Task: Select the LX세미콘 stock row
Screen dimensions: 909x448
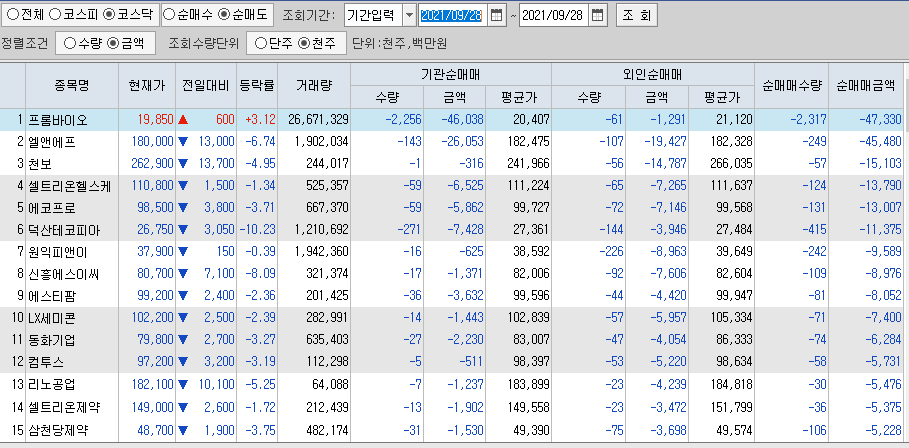Action: point(452,318)
